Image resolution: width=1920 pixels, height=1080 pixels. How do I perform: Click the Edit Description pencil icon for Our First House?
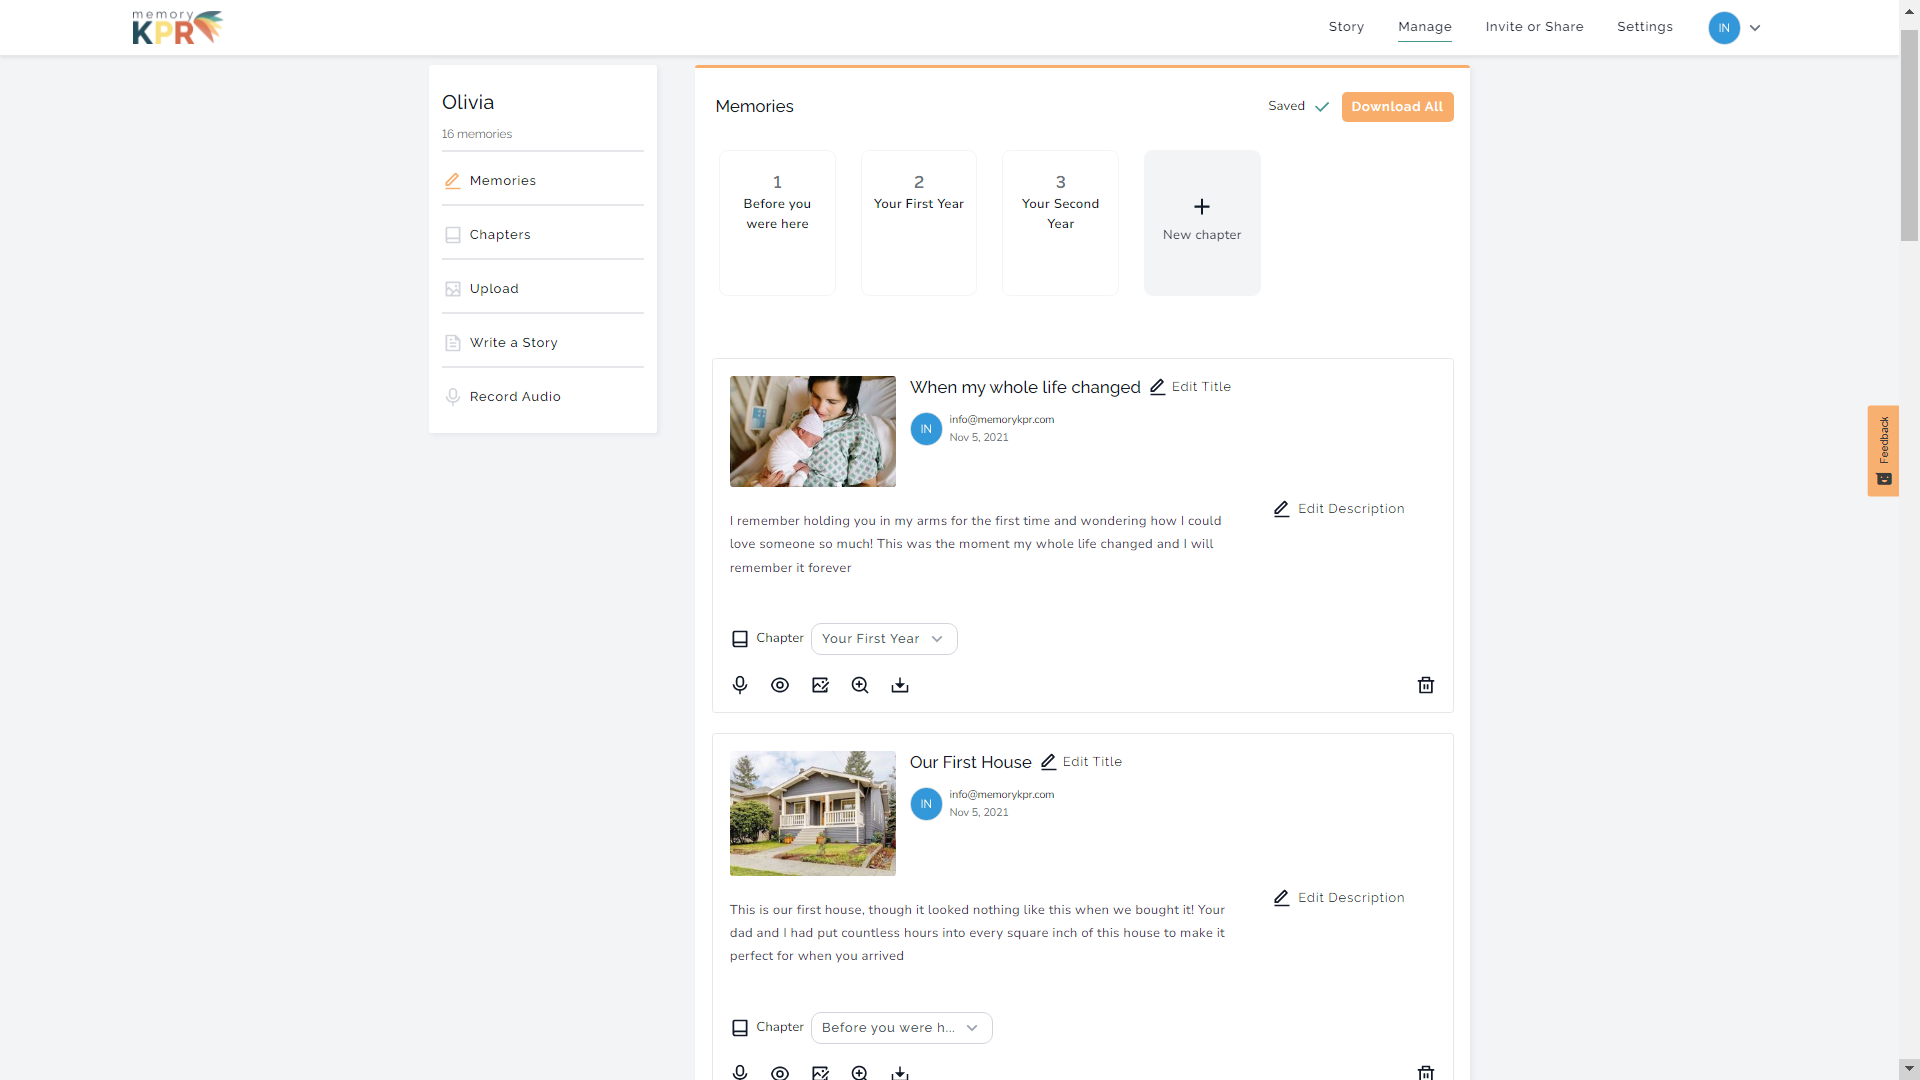coord(1282,898)
